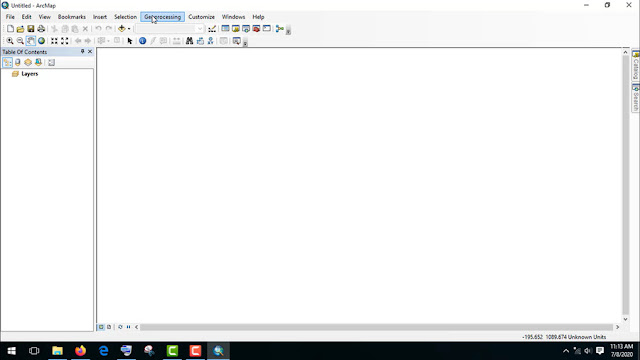Open the Edit menu
The height and width of the screenshot is (360, 640).
point(27,17)
